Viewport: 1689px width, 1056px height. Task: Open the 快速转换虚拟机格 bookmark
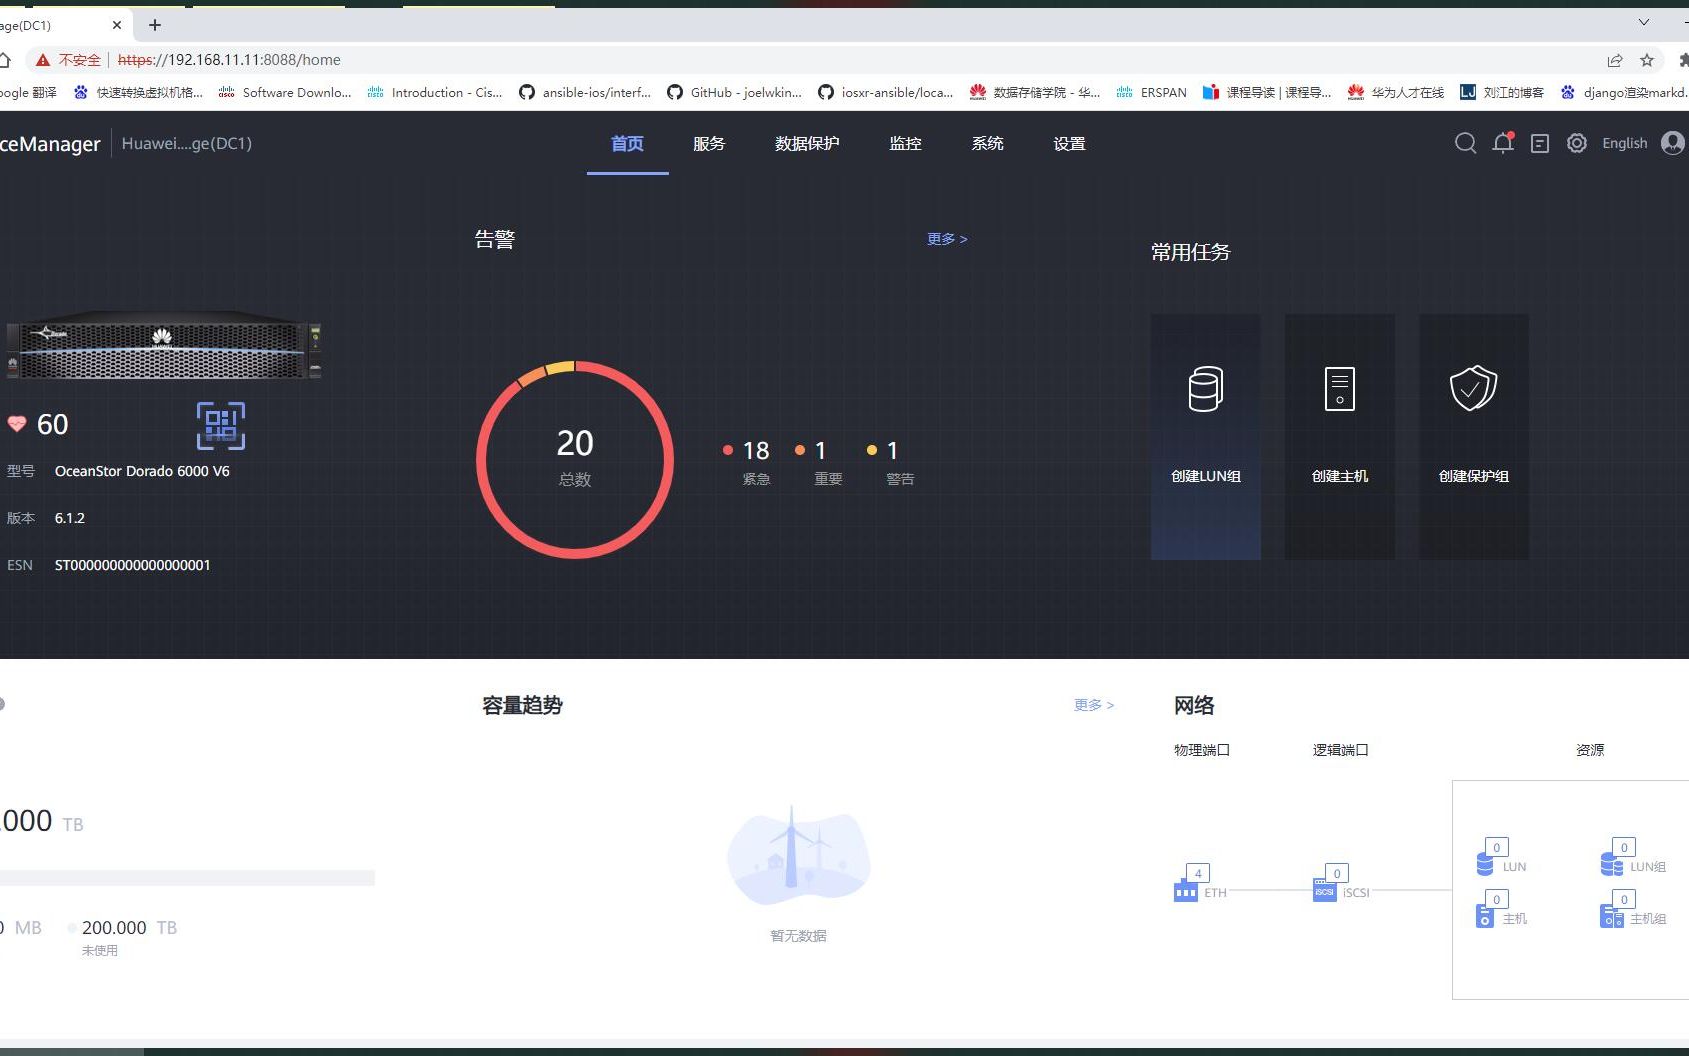pos(138,92)
